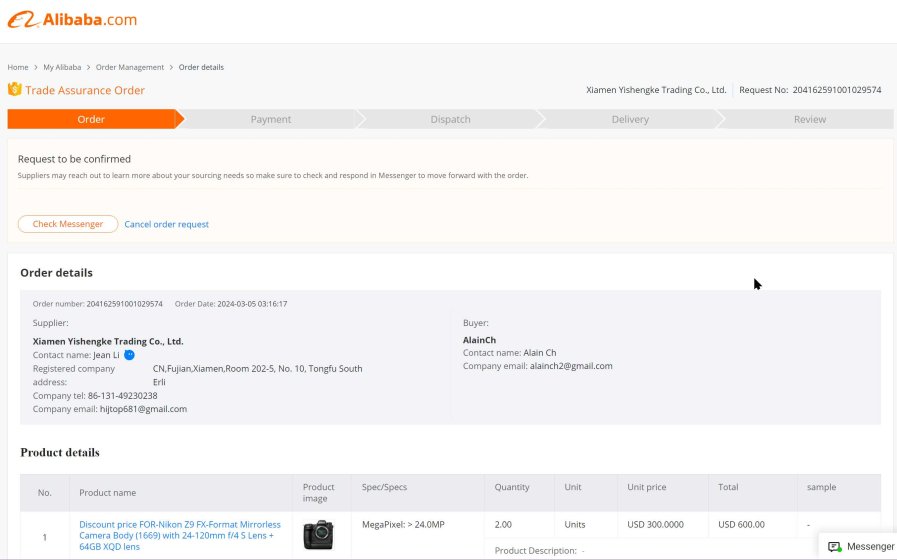Viewport: 897px width, 560px height.
Task: Click the Order details heading
Action: click(x=57, y=273)
